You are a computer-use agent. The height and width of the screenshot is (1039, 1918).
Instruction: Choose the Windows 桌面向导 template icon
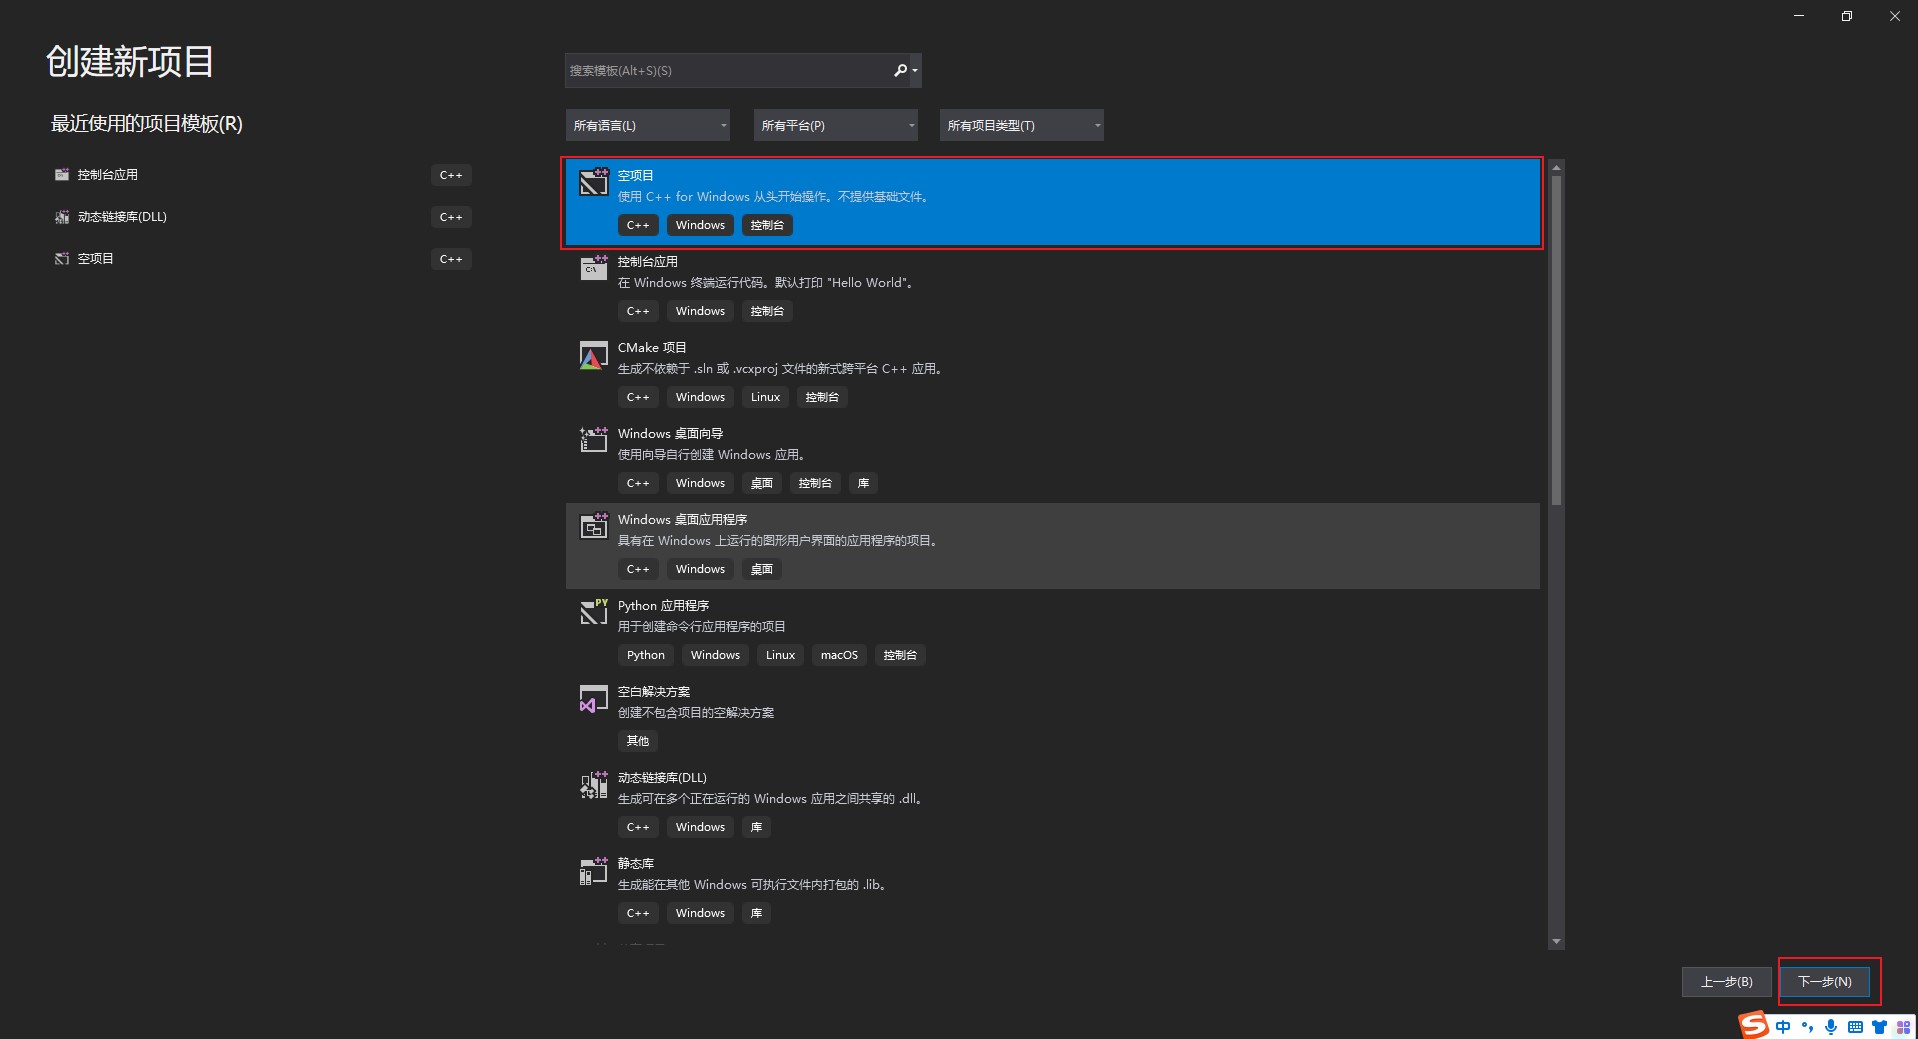(x=593, y=440)
